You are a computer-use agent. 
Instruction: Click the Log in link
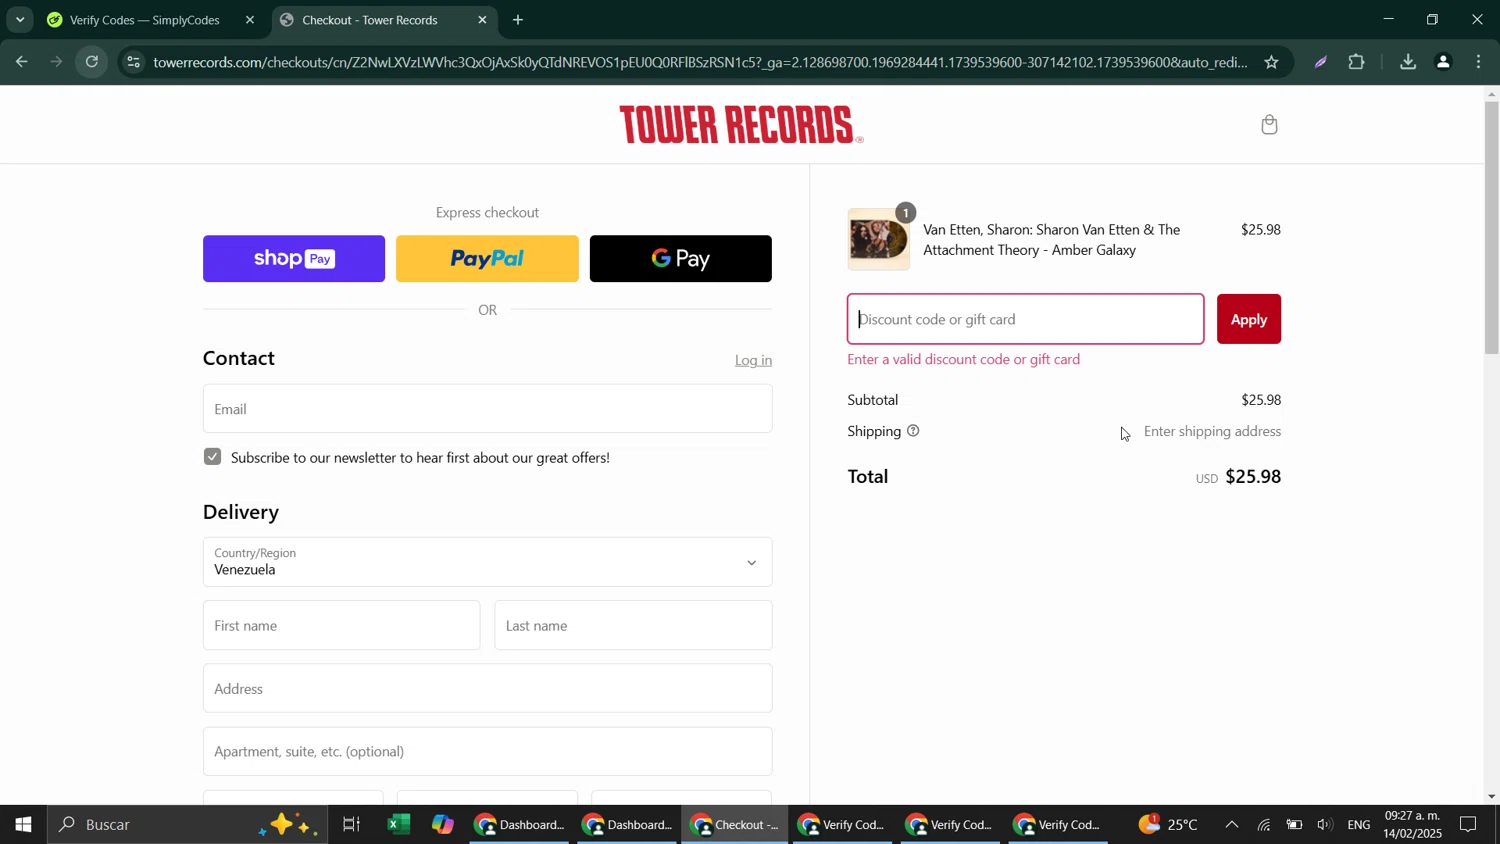tap(753, 361)
